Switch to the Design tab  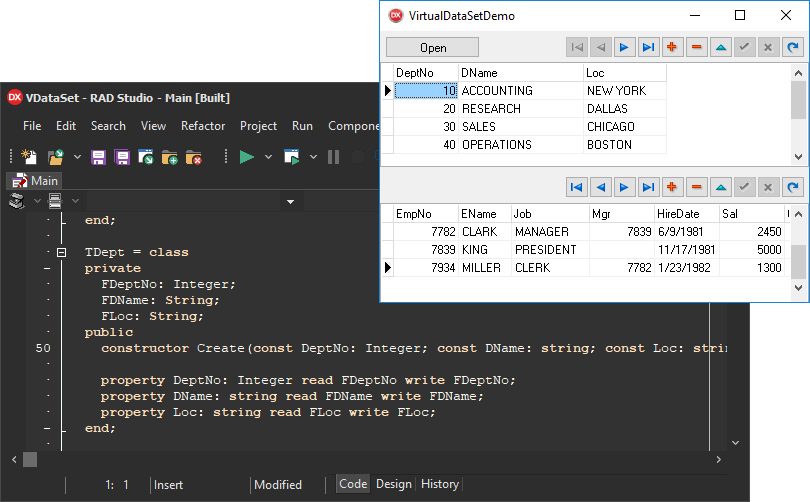(393, 484)
